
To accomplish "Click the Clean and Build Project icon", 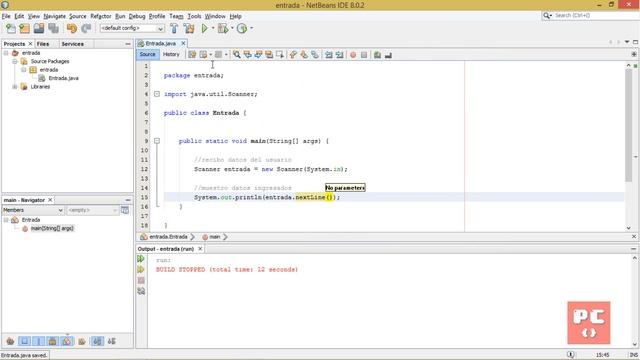I will click(189, 28).
